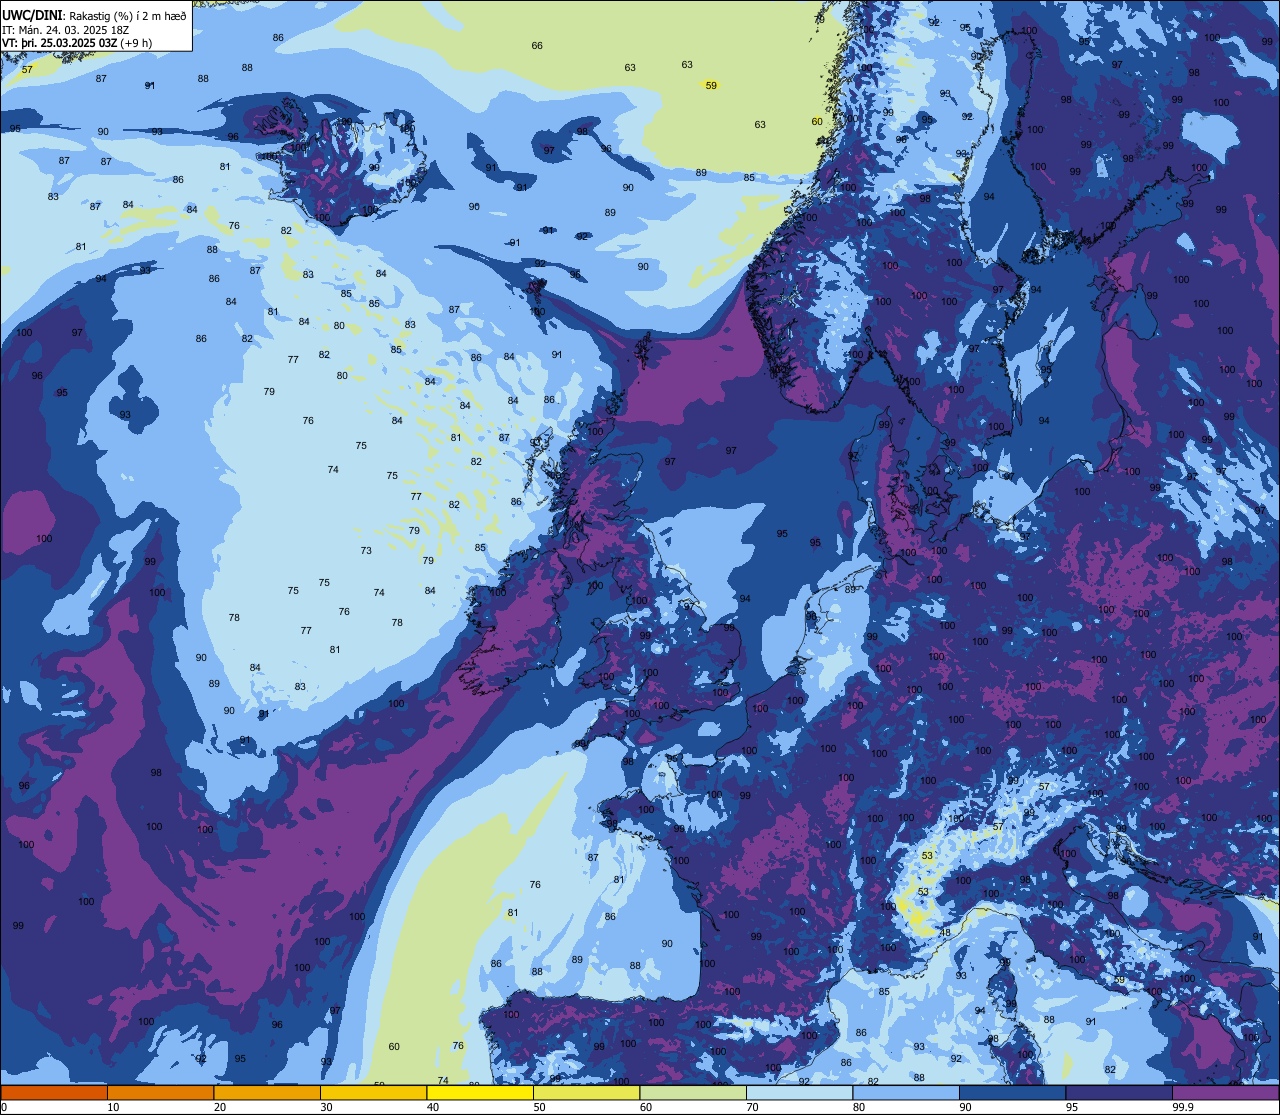
Task: Click the 90–95% dark blue legend swatch
Action: pos(1012,1092)
